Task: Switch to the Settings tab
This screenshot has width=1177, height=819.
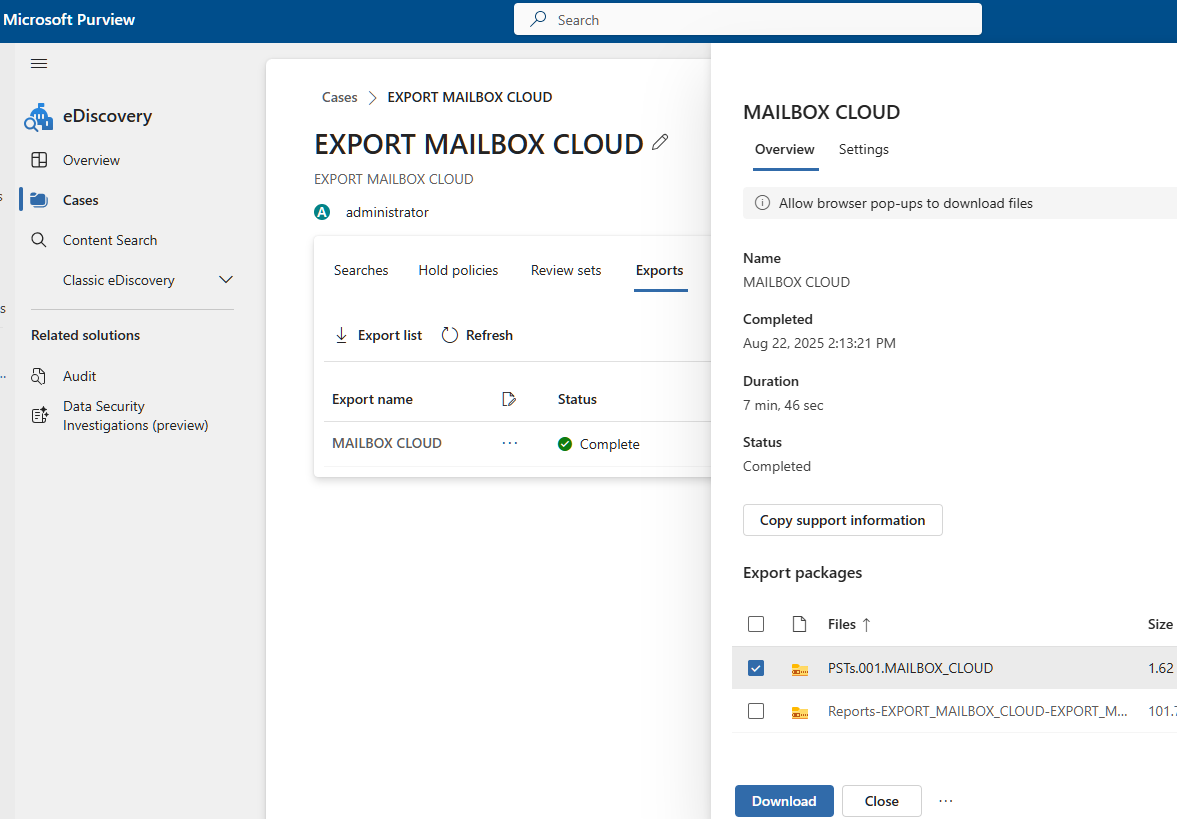Action: pos(863,150)
